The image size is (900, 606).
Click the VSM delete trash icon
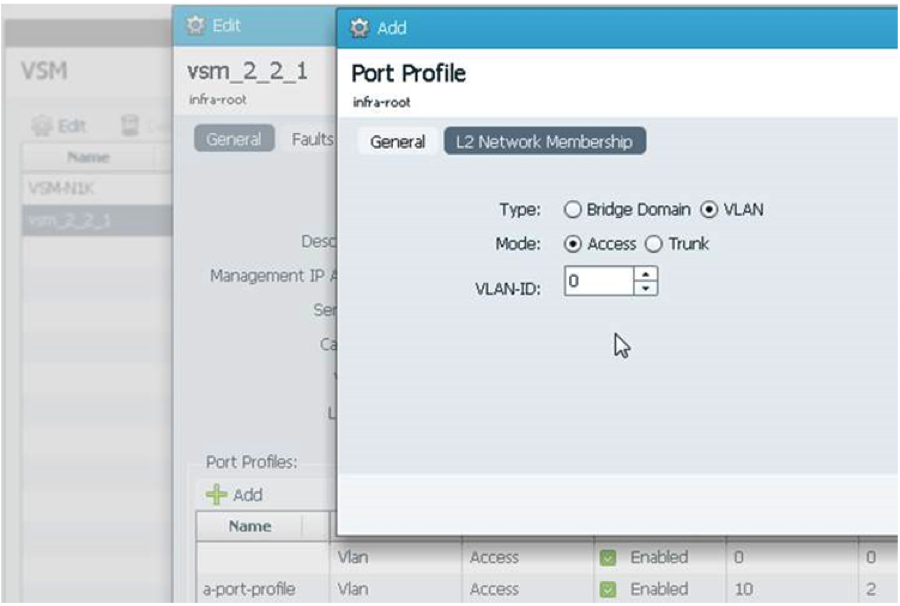[x=130, y=125]
